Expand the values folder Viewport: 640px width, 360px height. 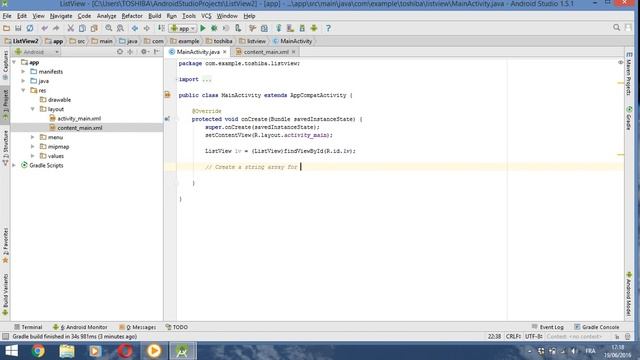[x=33, y=156]
